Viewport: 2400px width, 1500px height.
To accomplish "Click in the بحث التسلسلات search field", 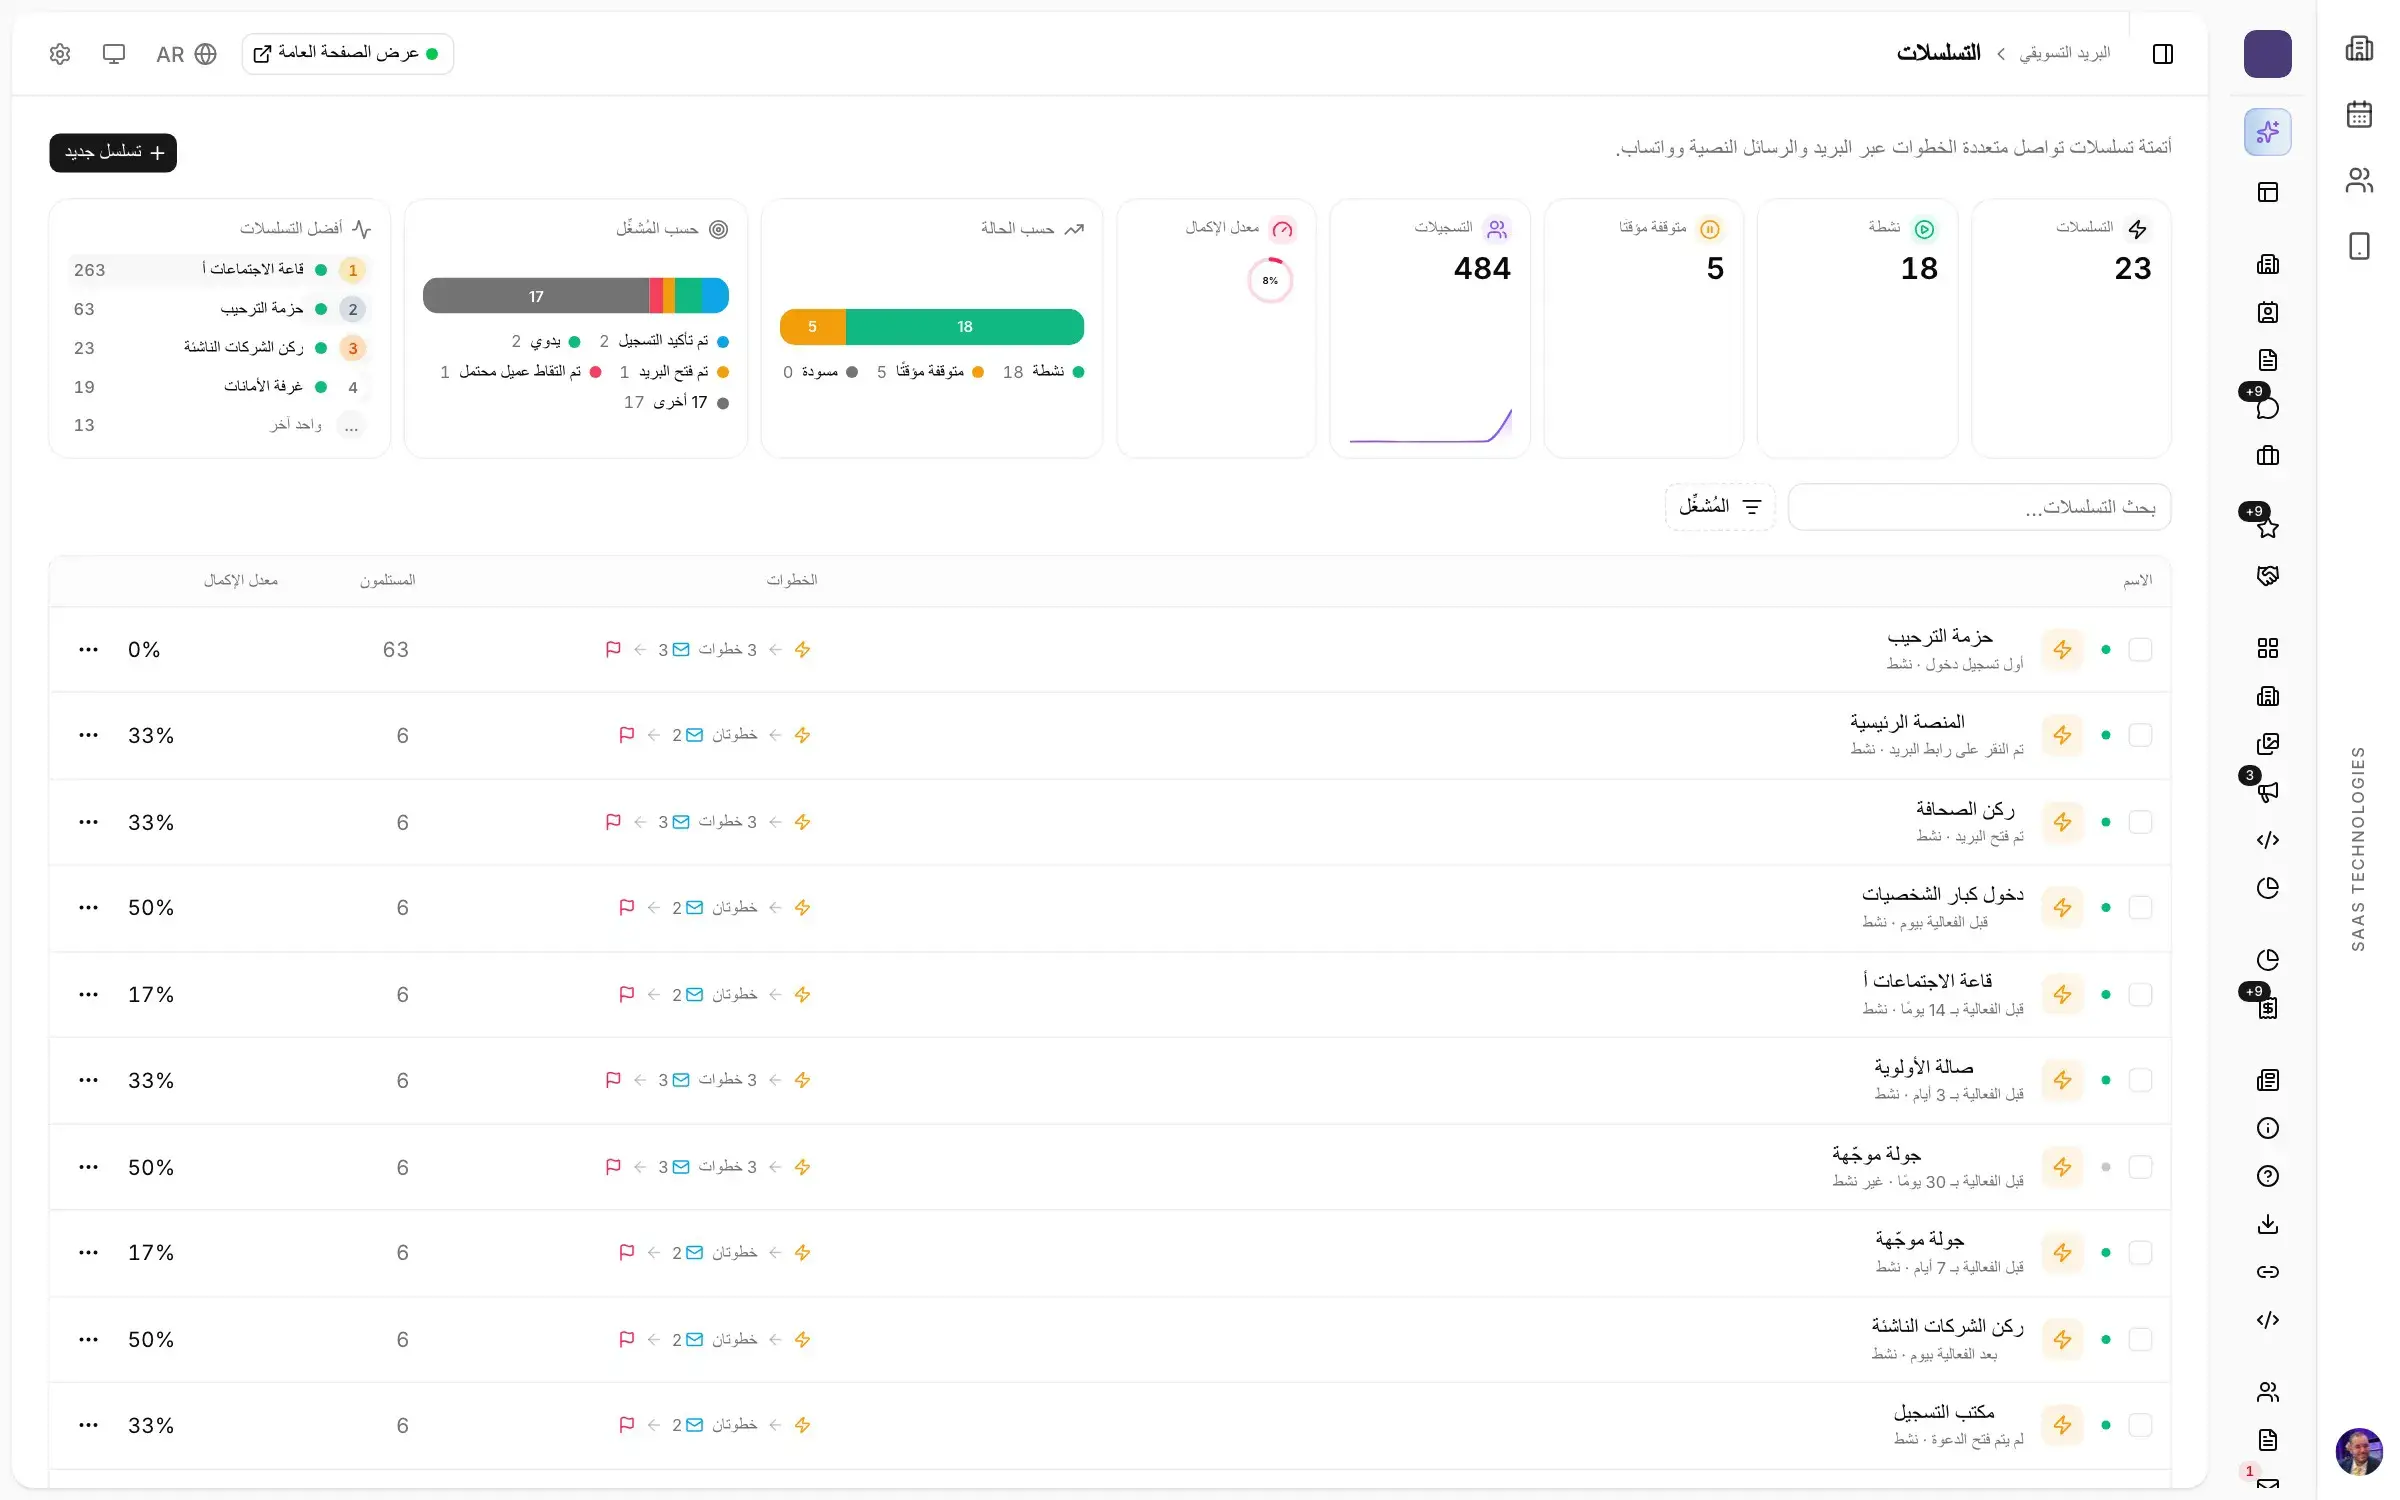I will coord(1979,507).
